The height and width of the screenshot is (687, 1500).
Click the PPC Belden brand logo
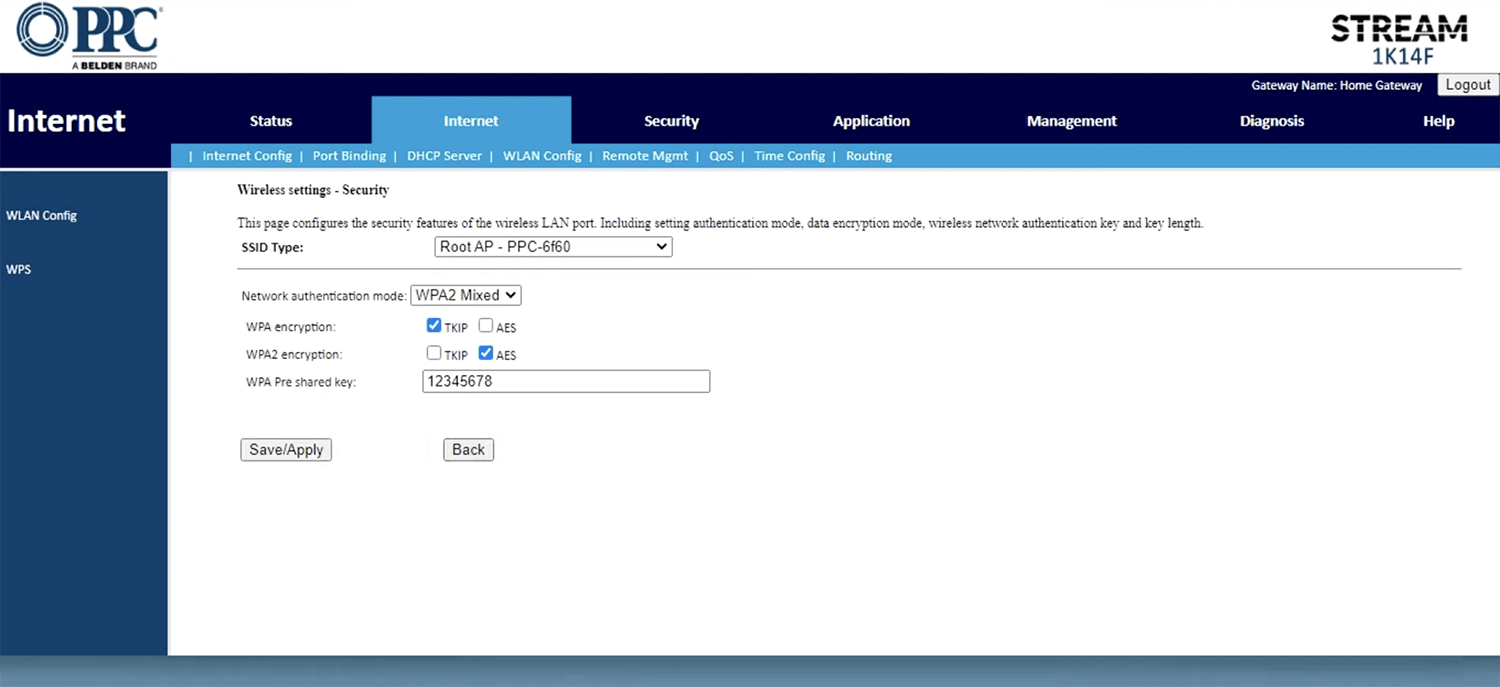(x=89, y=36)
